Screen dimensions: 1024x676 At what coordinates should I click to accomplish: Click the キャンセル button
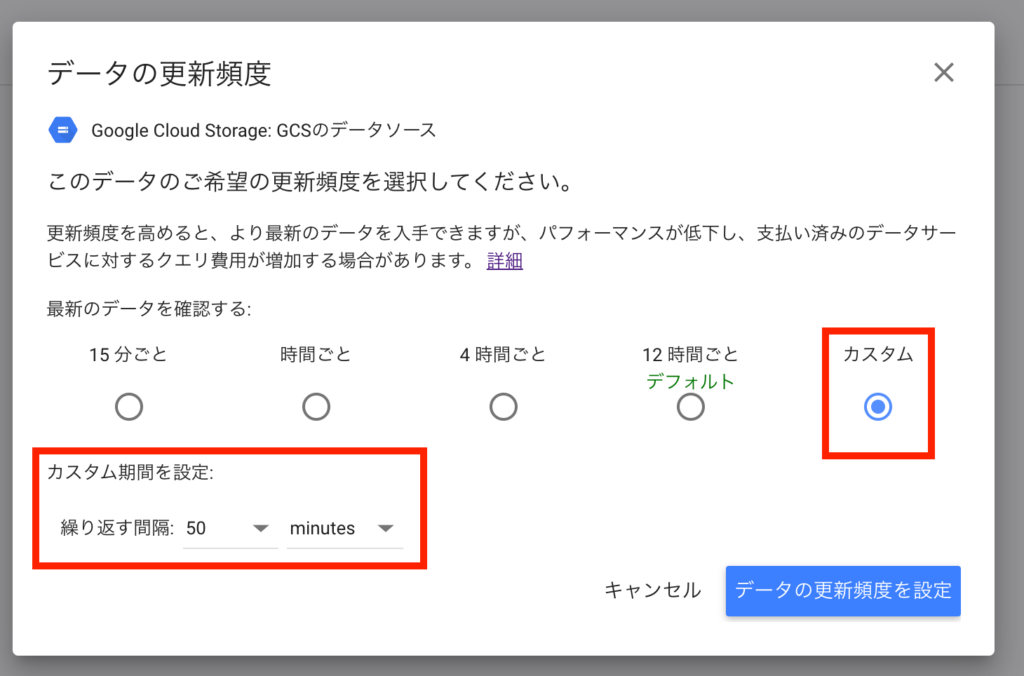pos(652,590)
